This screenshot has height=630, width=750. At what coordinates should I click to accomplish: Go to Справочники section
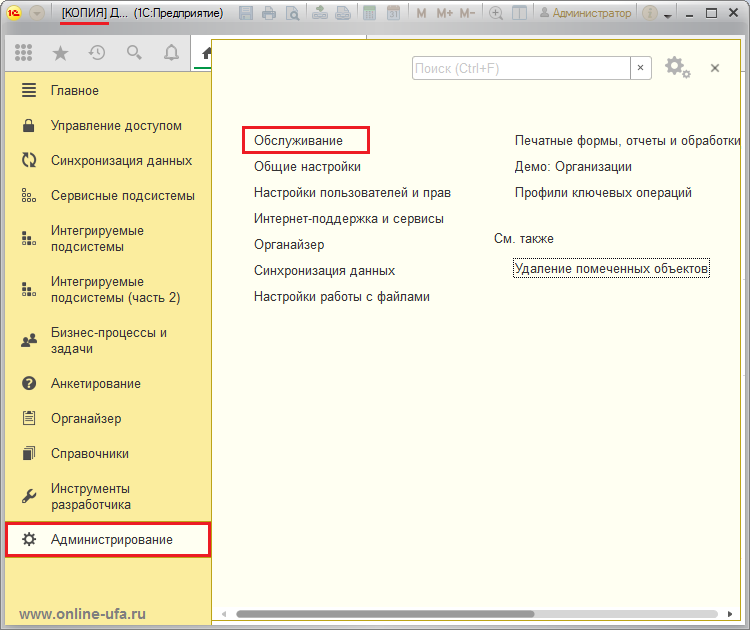point(90,453)
